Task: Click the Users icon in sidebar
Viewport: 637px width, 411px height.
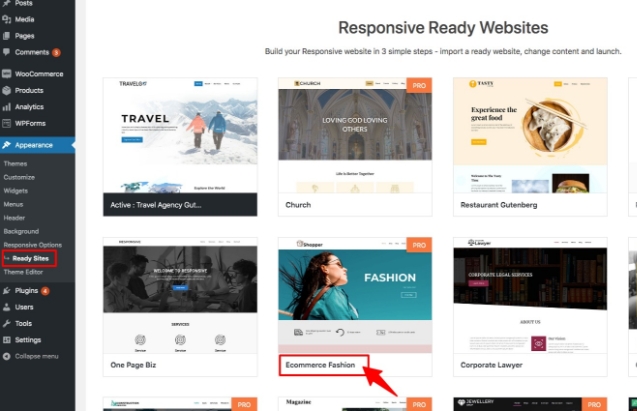Action: pyautogui.click(x=7, y=307)
